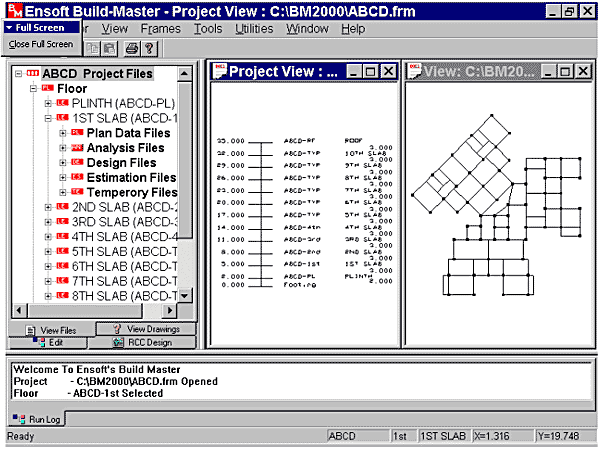Click the Floor node red icon
The height and width of the screenshot is (451, 600).
(48, 88)
